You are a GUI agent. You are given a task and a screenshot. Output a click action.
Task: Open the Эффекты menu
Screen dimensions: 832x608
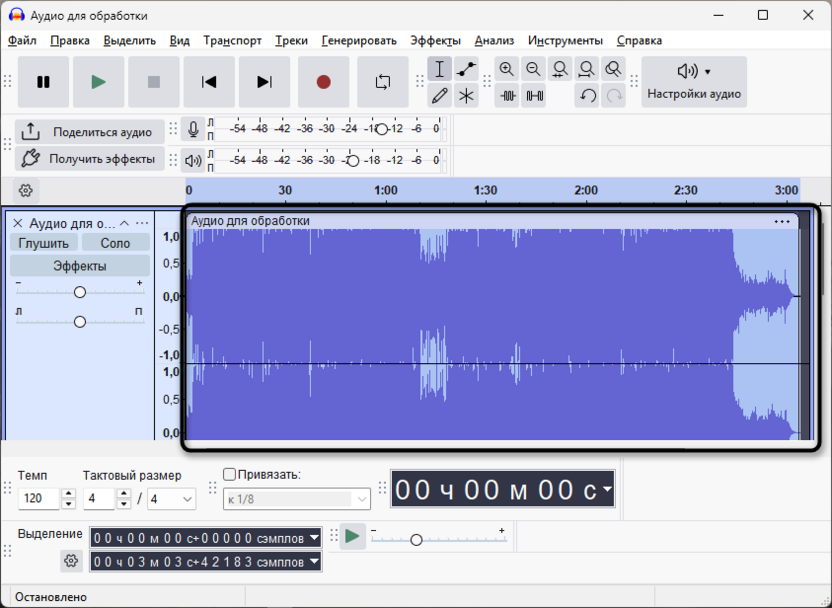[435, 40]
